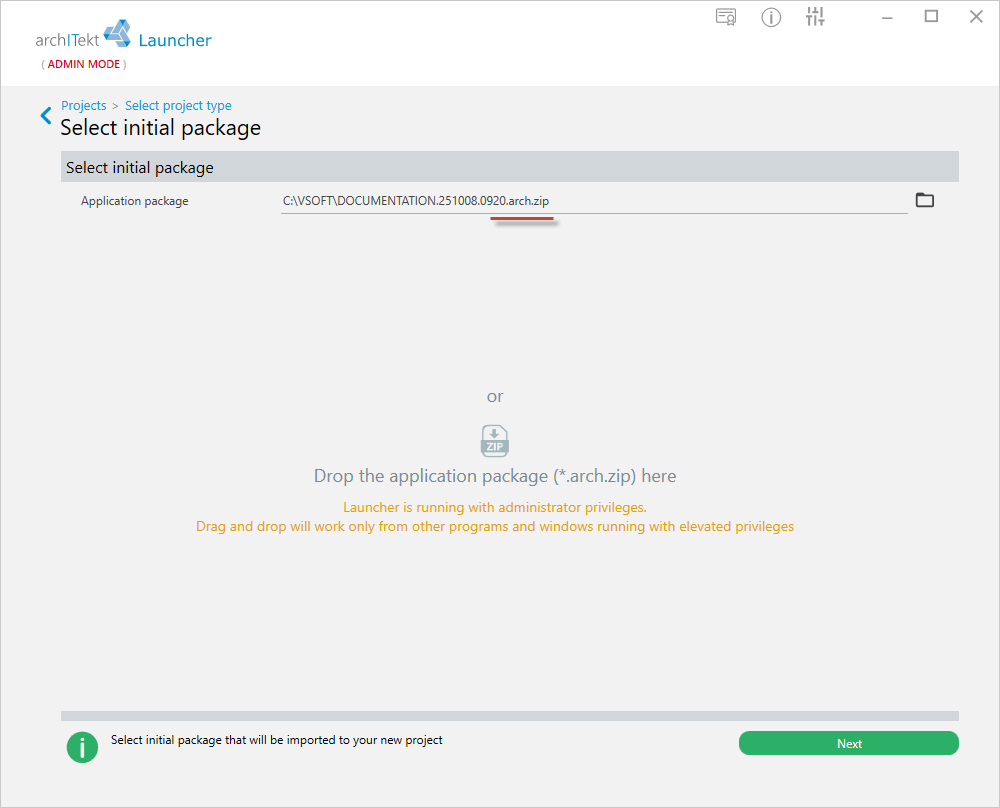Click the 'or' separator text
Screen dimensions: 1000x808
(495, 397)
